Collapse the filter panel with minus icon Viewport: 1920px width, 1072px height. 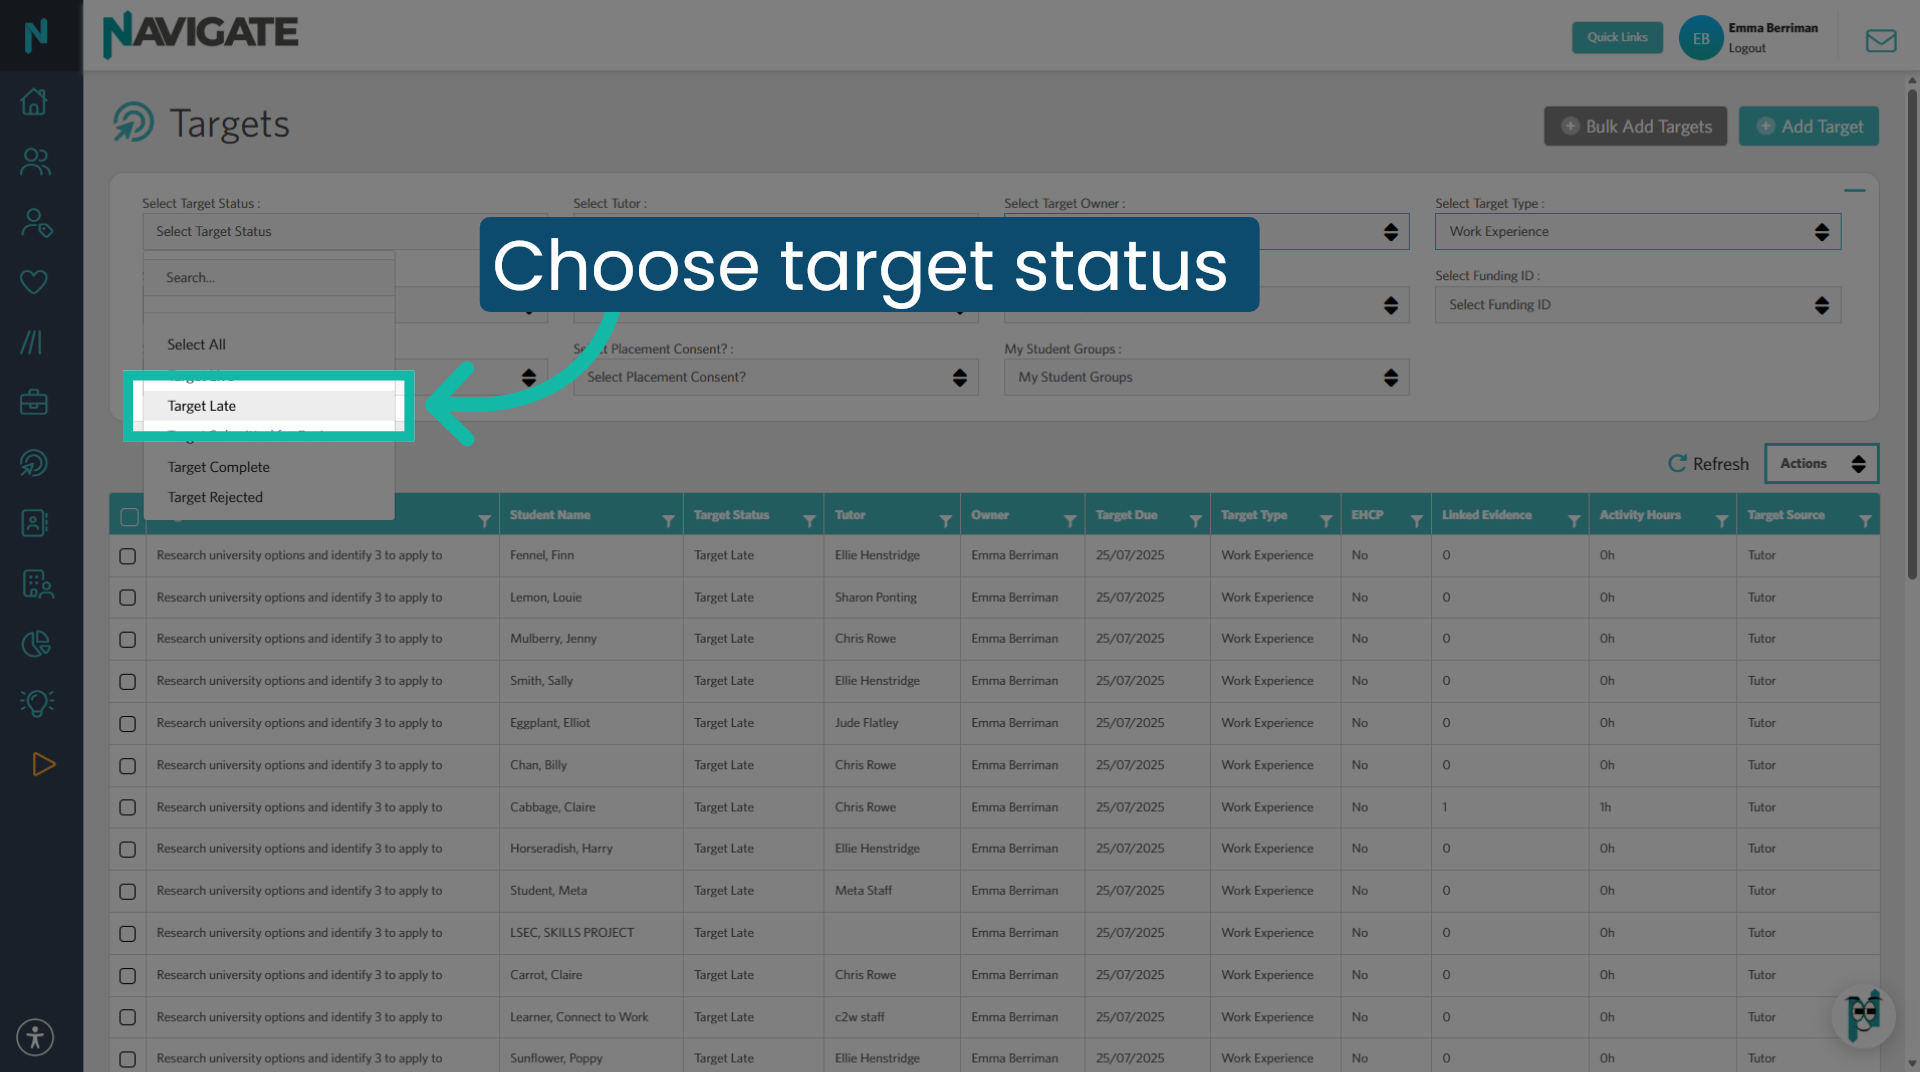1854,190
